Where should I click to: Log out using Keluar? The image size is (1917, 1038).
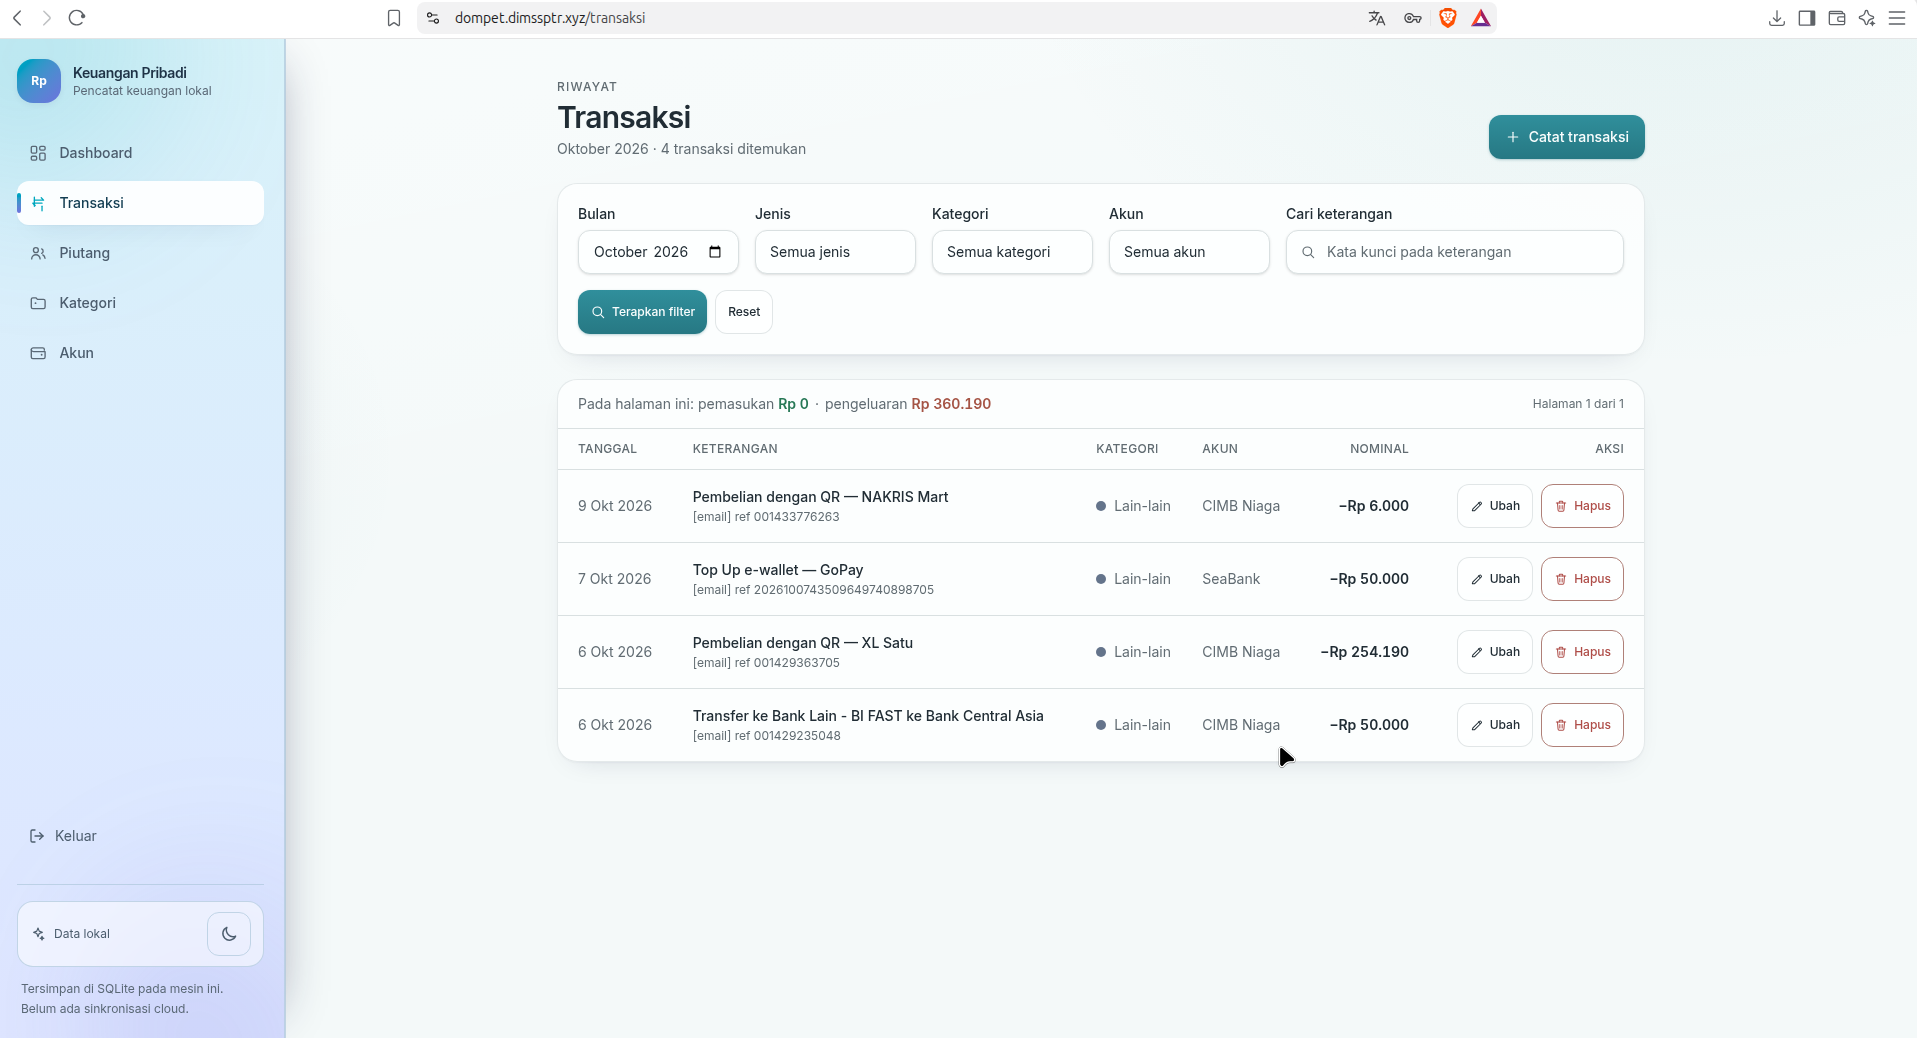[x=63, y=836]
